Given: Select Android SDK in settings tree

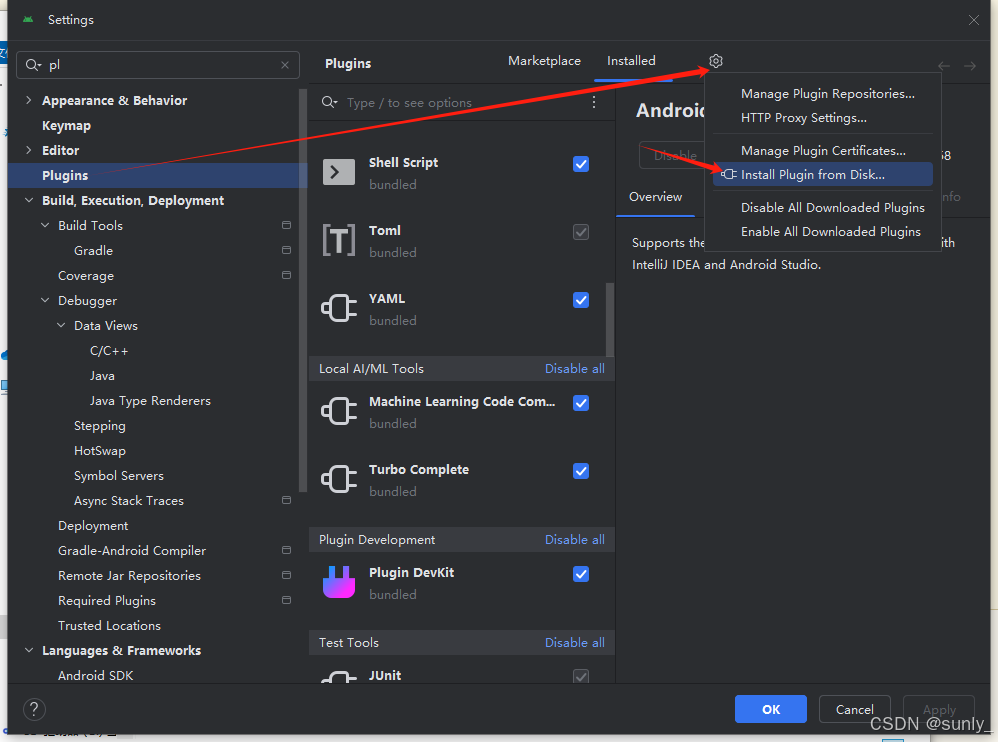Looking at the screenshot, I should pyautogui.click(x=95, y=675).
